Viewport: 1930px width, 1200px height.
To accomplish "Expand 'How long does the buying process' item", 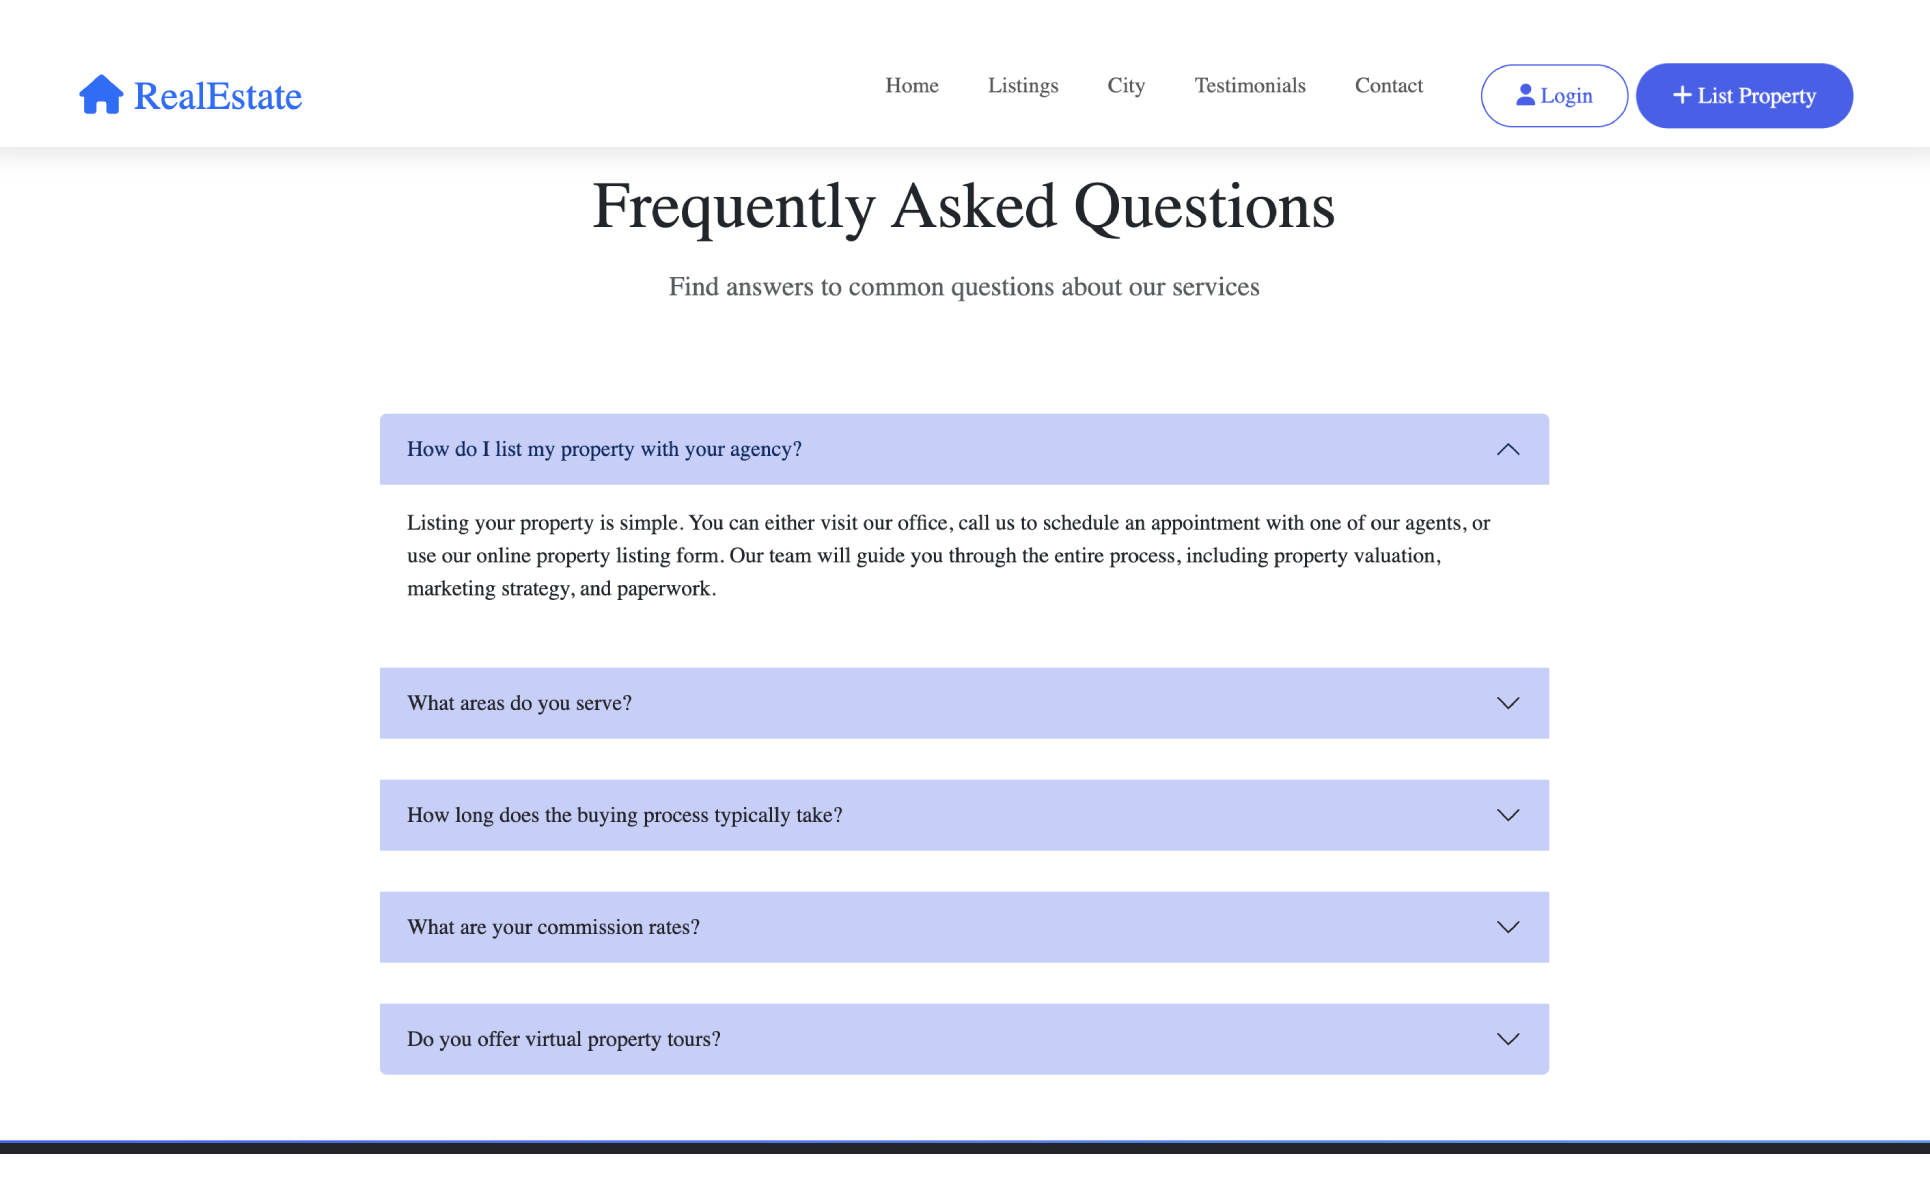I will [x=624, y=815].
